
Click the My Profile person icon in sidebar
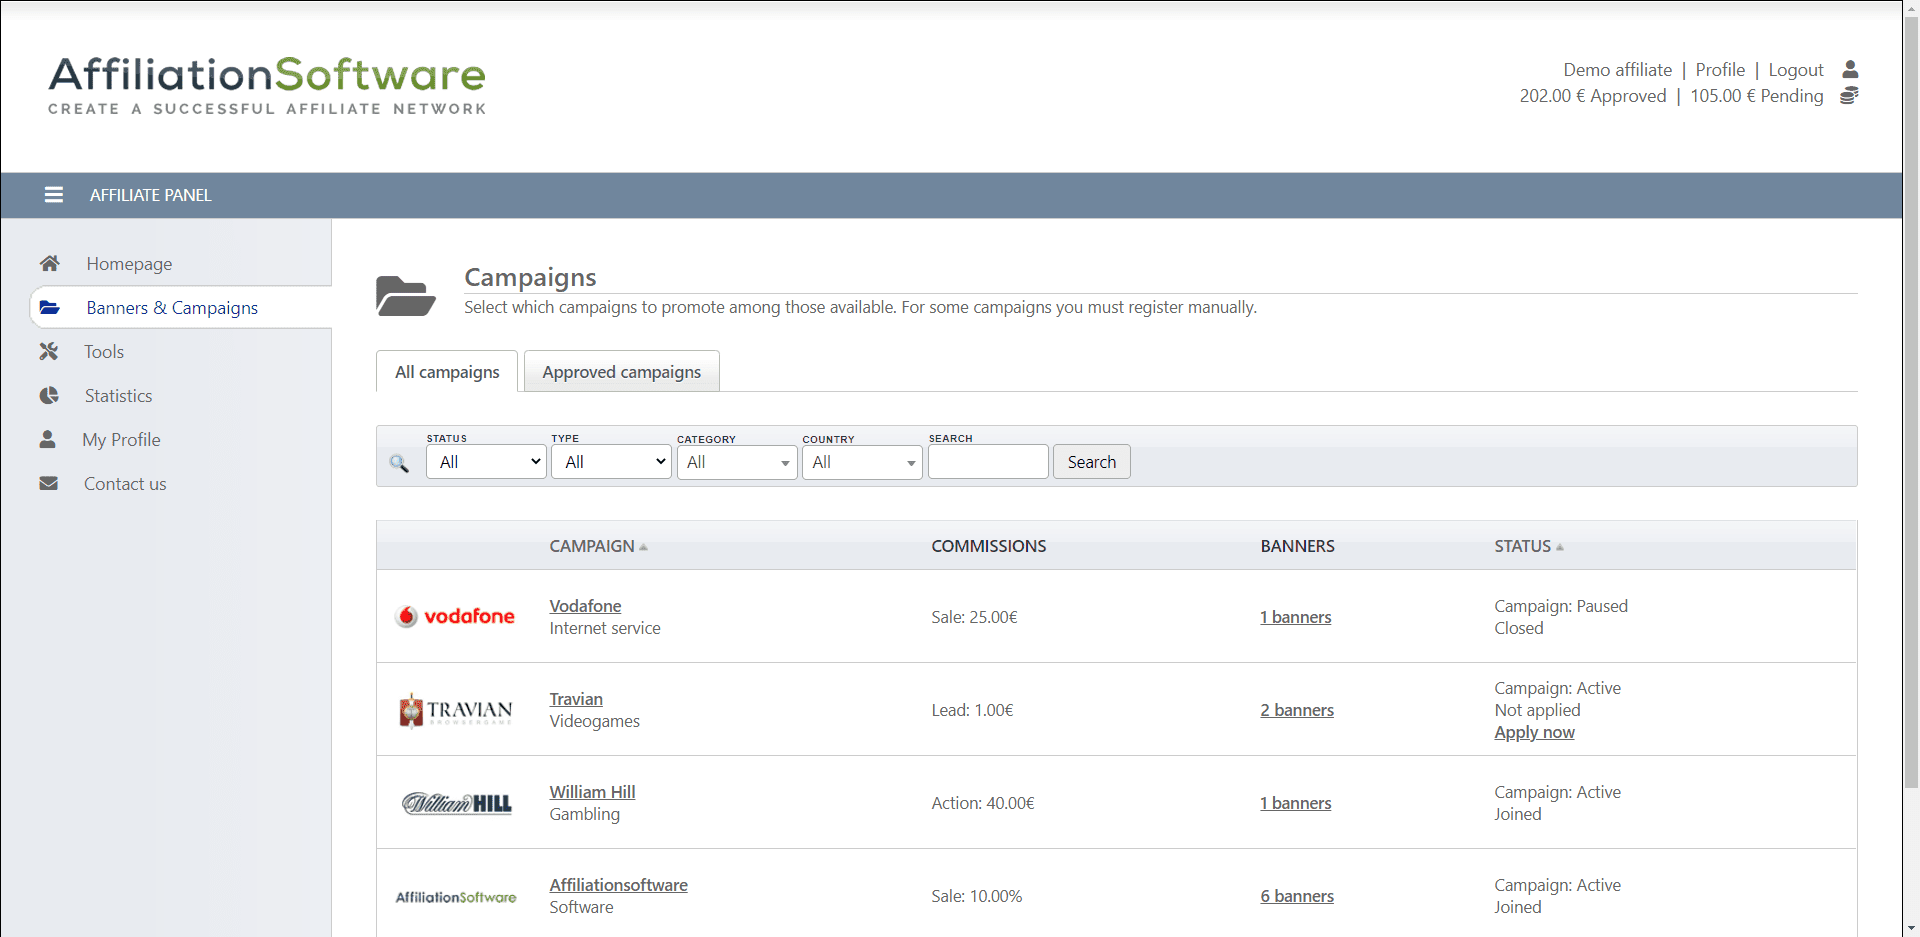point(47,439)
